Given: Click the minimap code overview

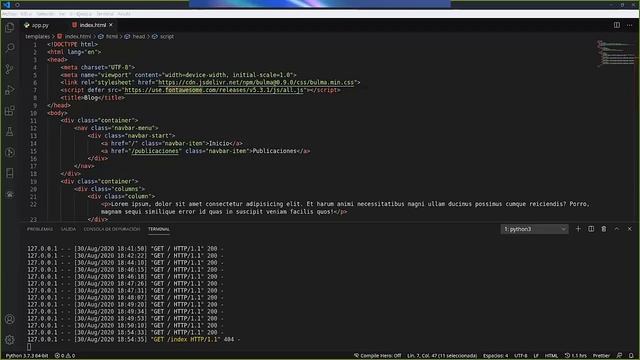Looking at the screenshot, I should 616,53.
